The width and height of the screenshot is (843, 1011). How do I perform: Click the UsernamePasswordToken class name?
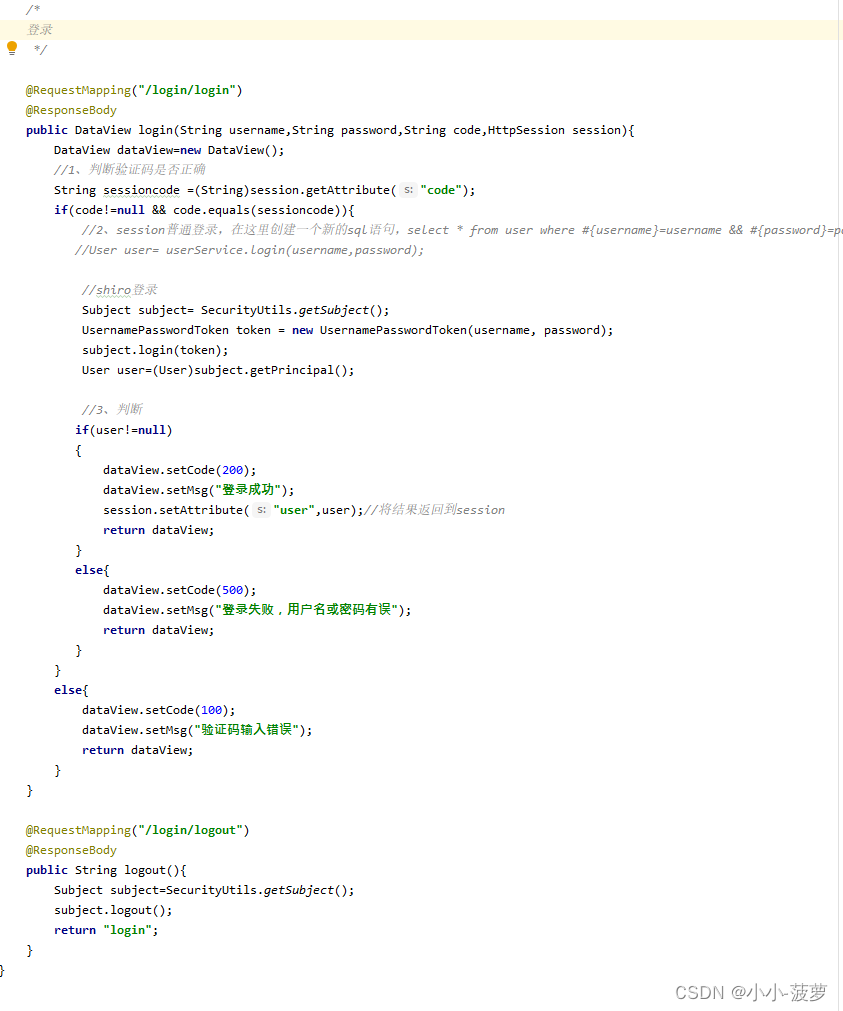pos(160,330)
